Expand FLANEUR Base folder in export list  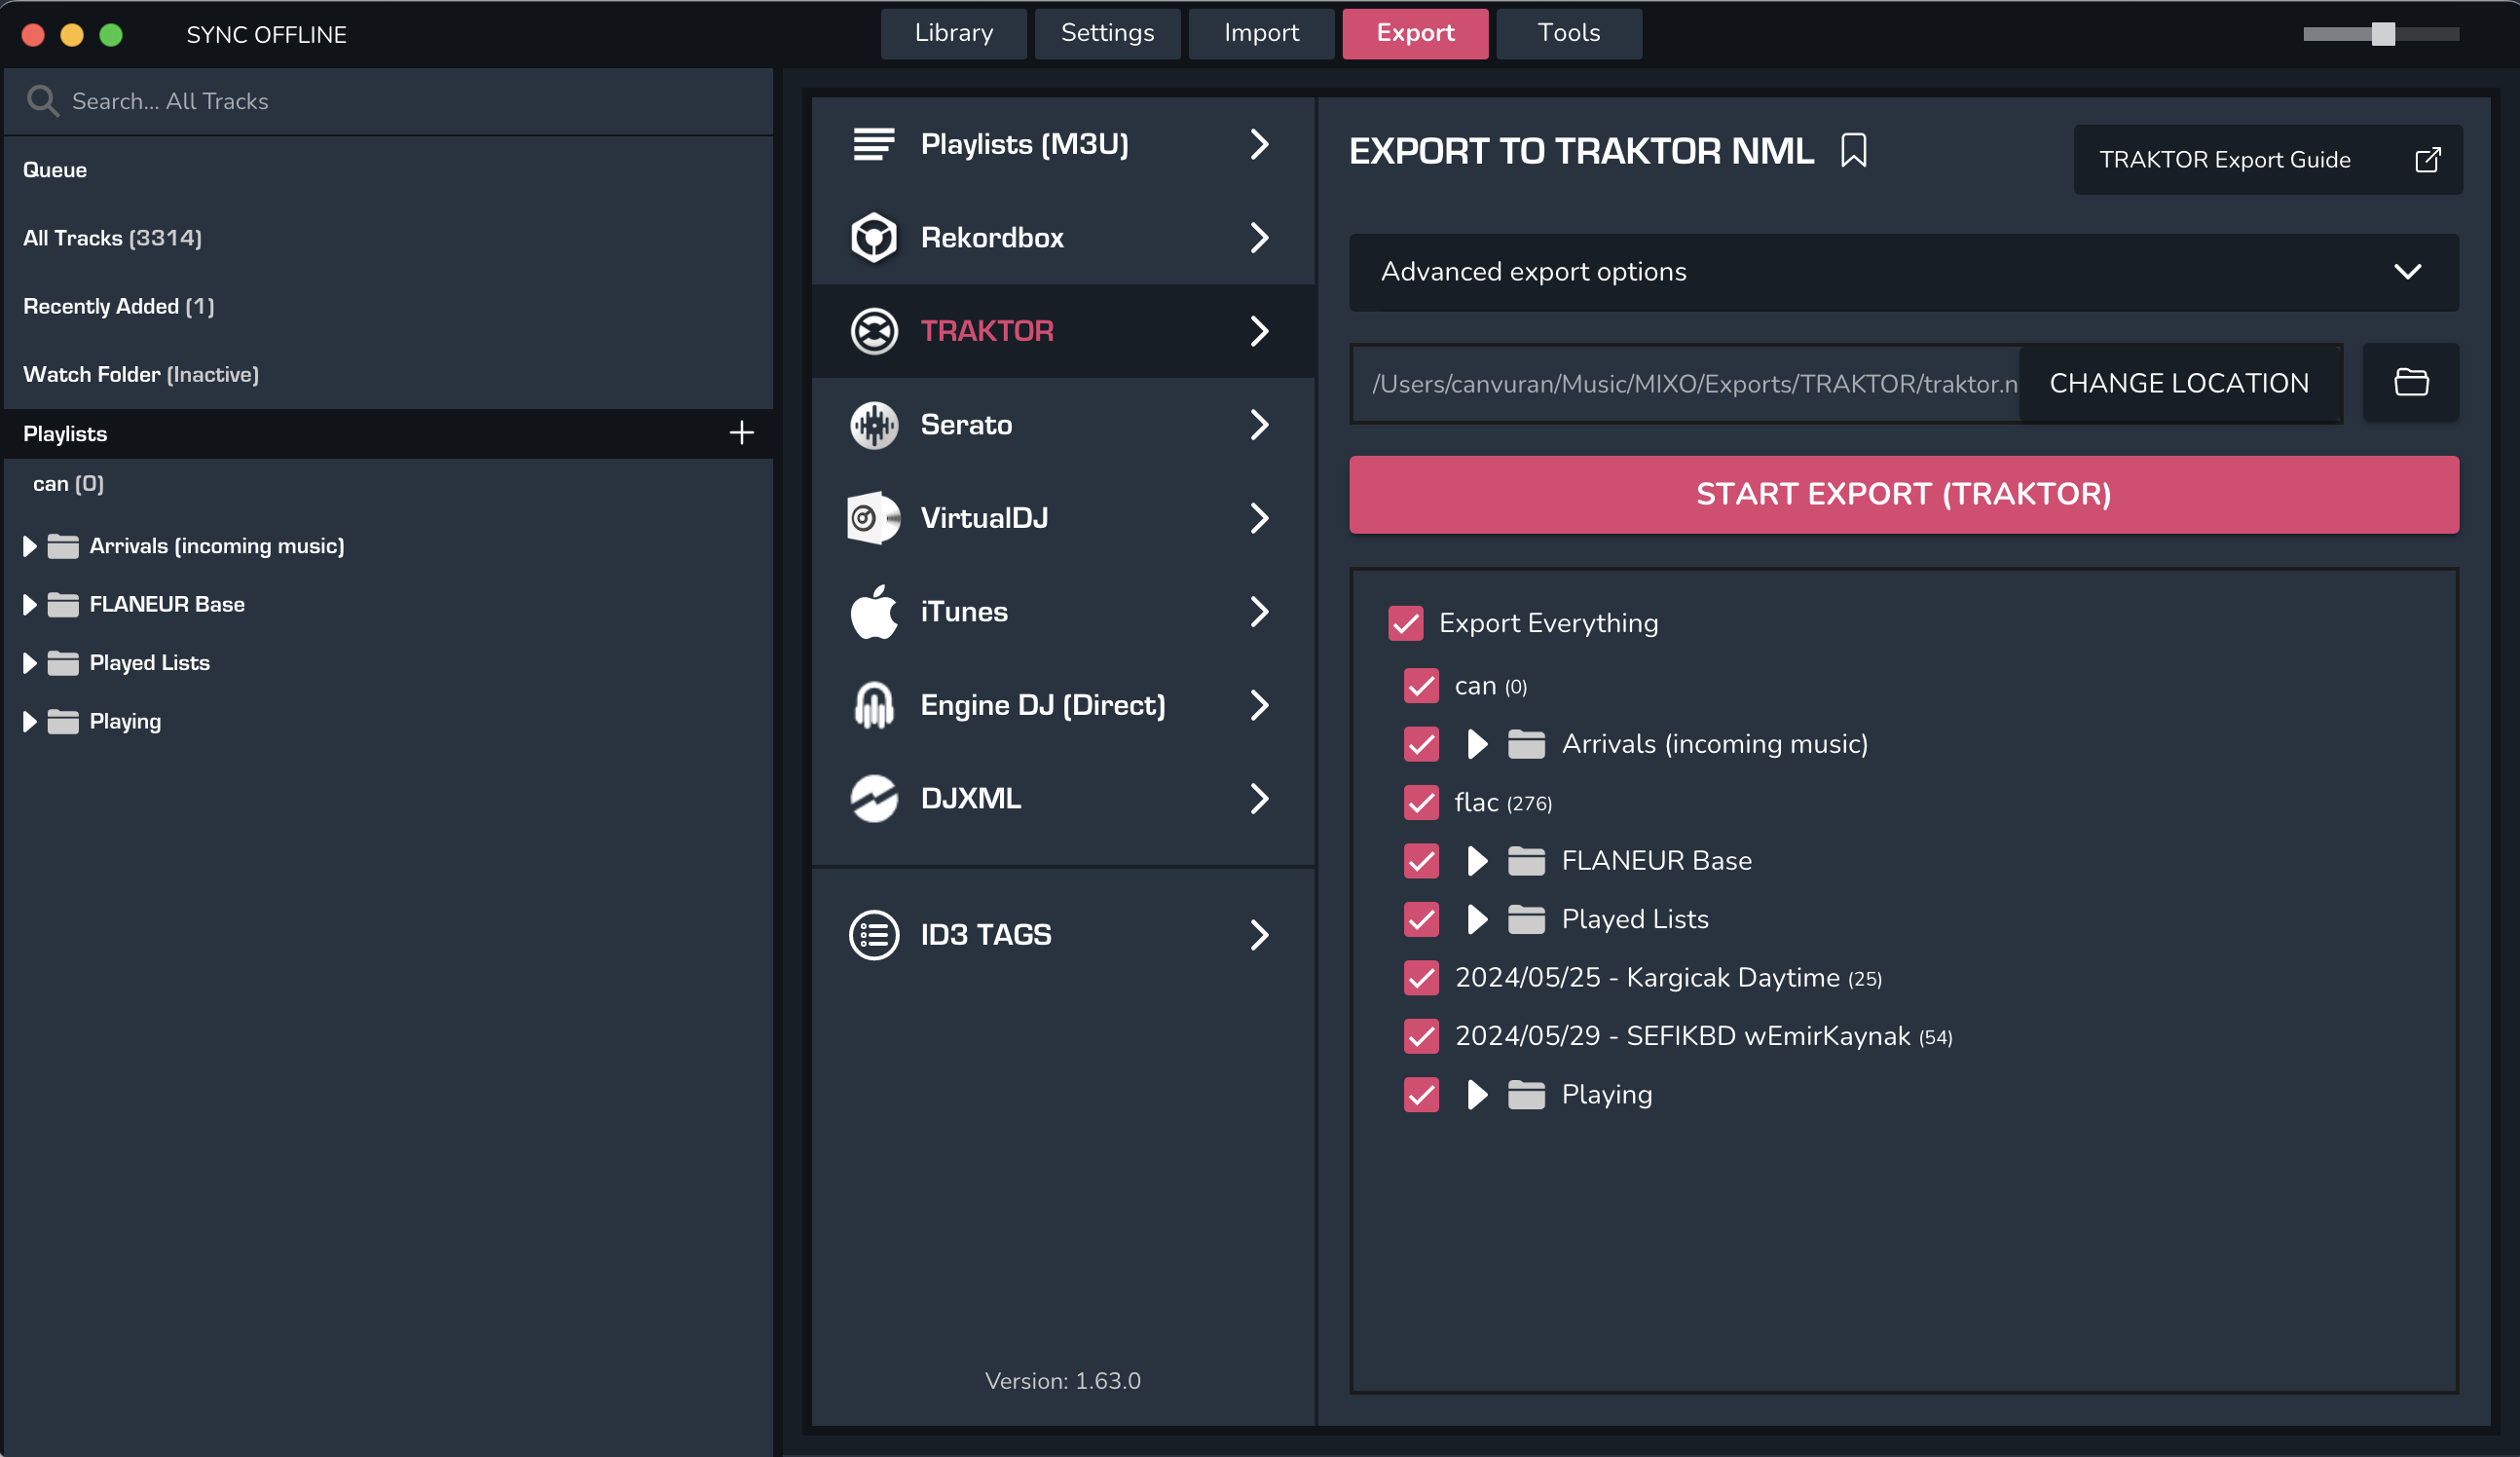(1476, 860)
